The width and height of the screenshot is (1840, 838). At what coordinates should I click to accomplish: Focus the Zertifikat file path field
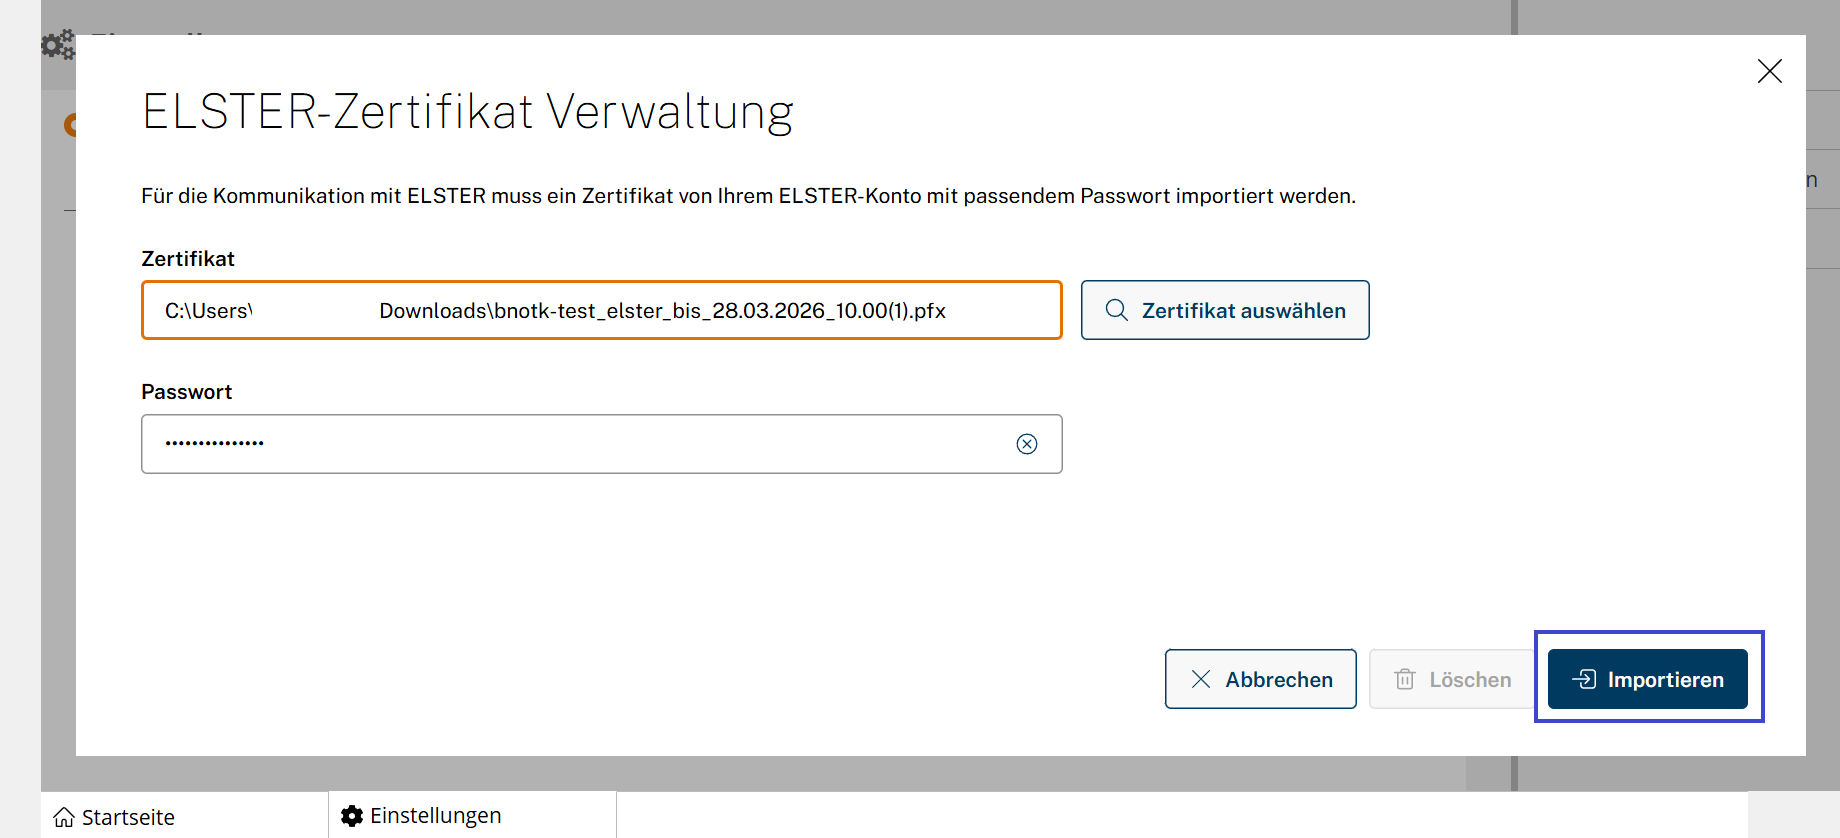click(600, 310)
